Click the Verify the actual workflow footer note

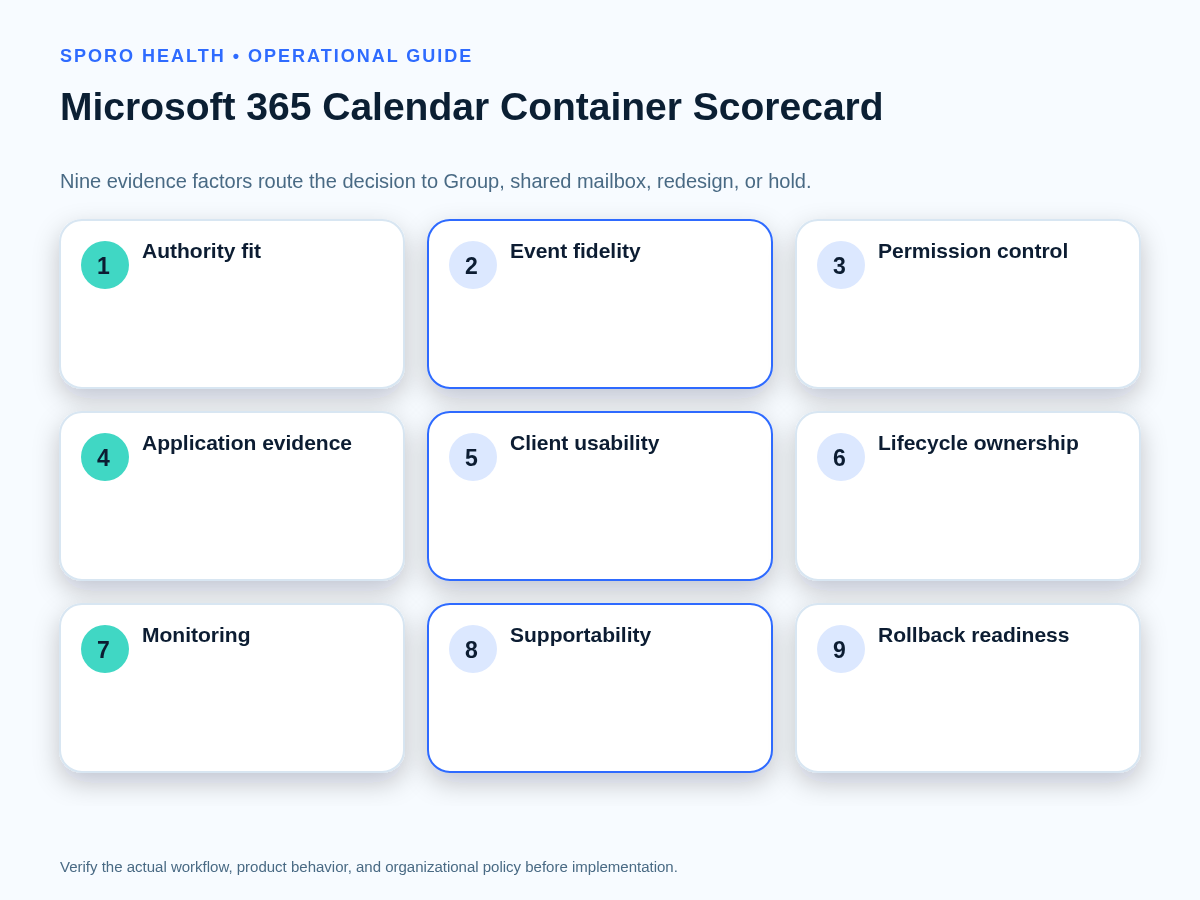tap(369, 867)
